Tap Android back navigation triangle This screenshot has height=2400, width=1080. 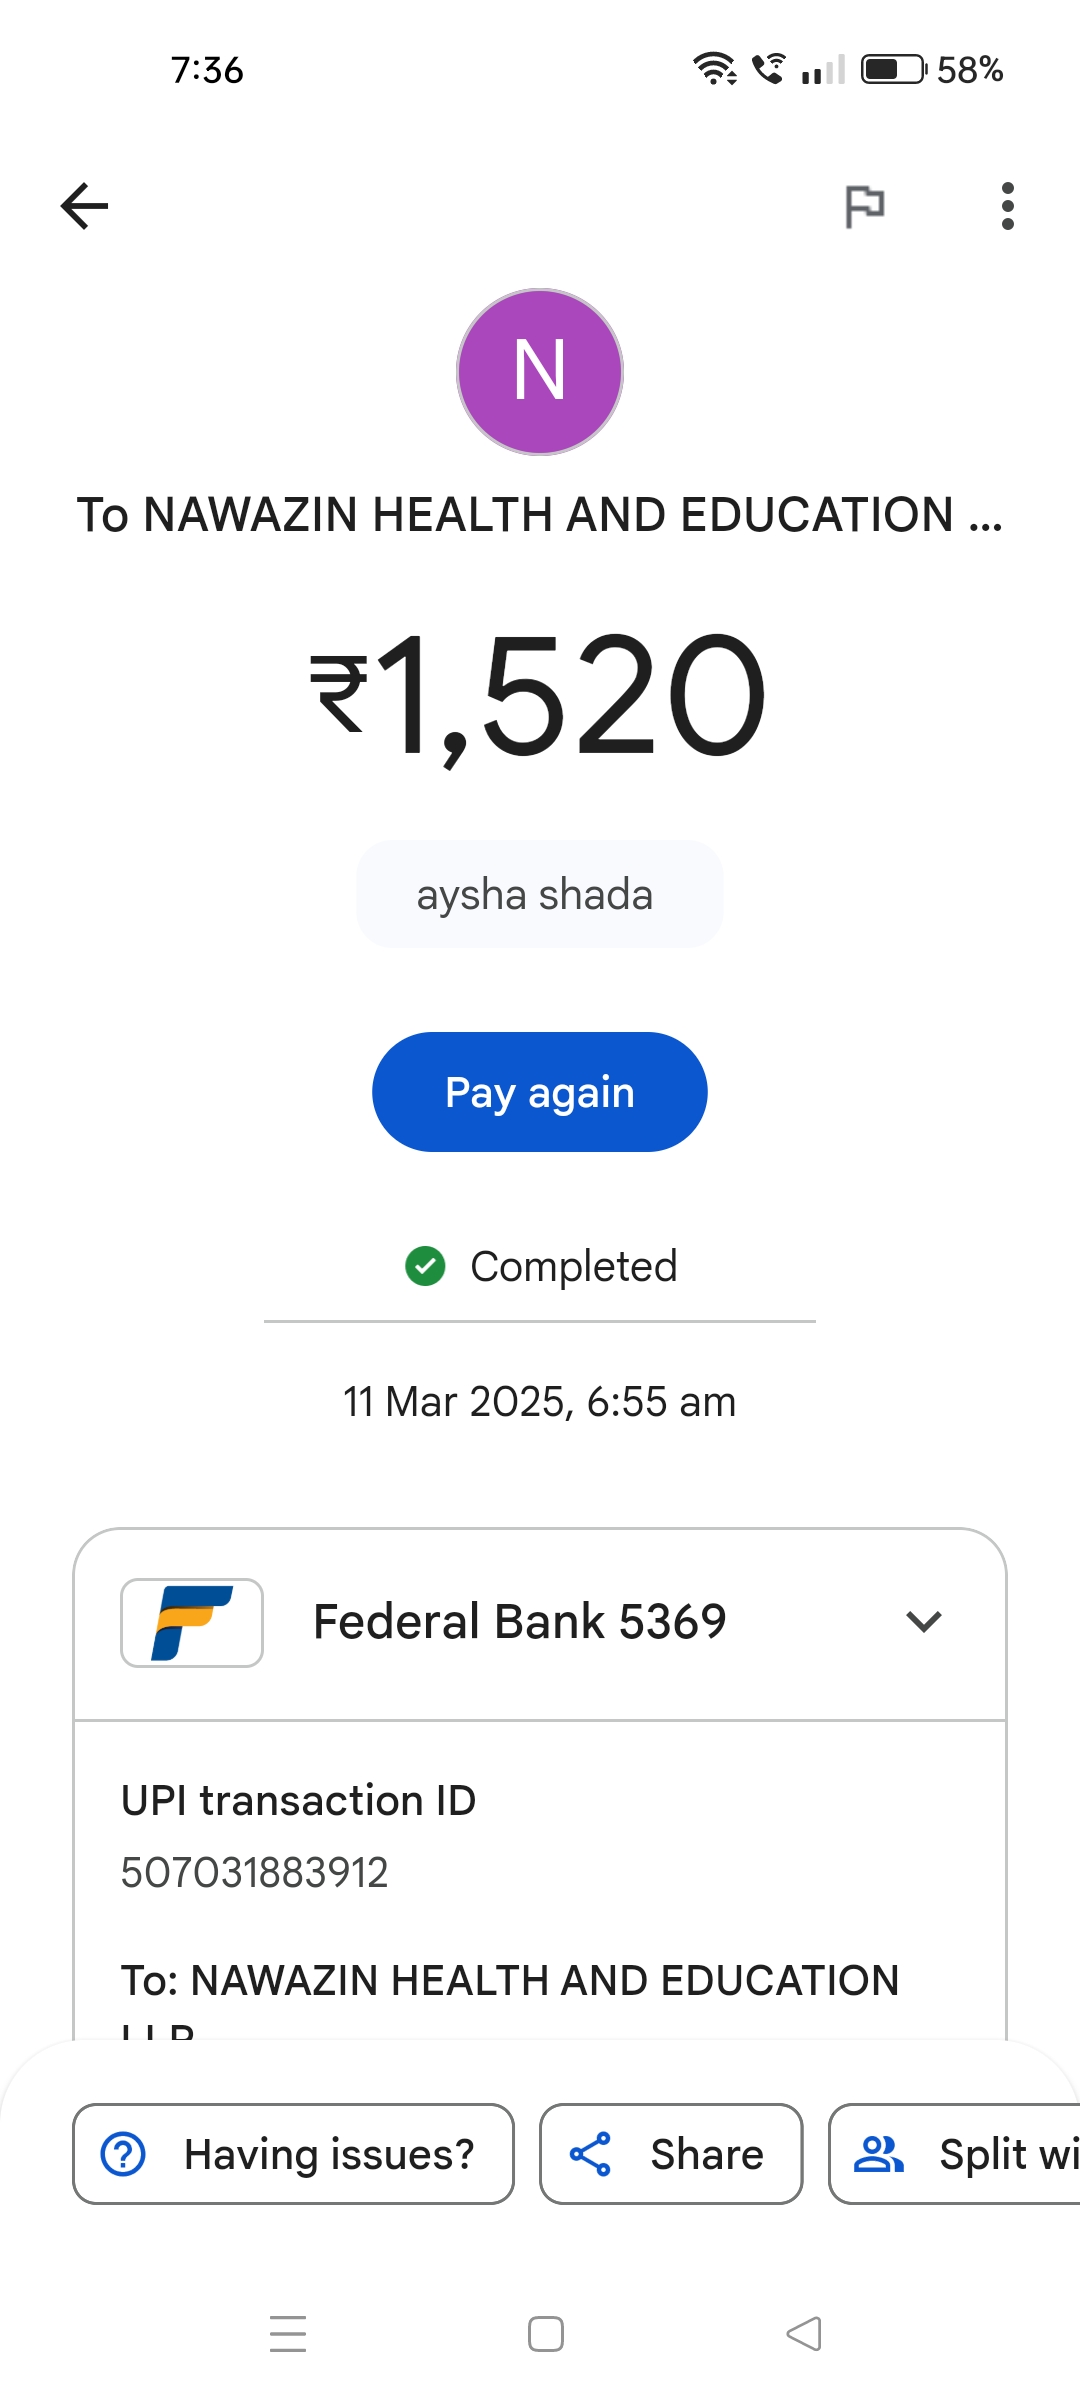point(803,2334)
